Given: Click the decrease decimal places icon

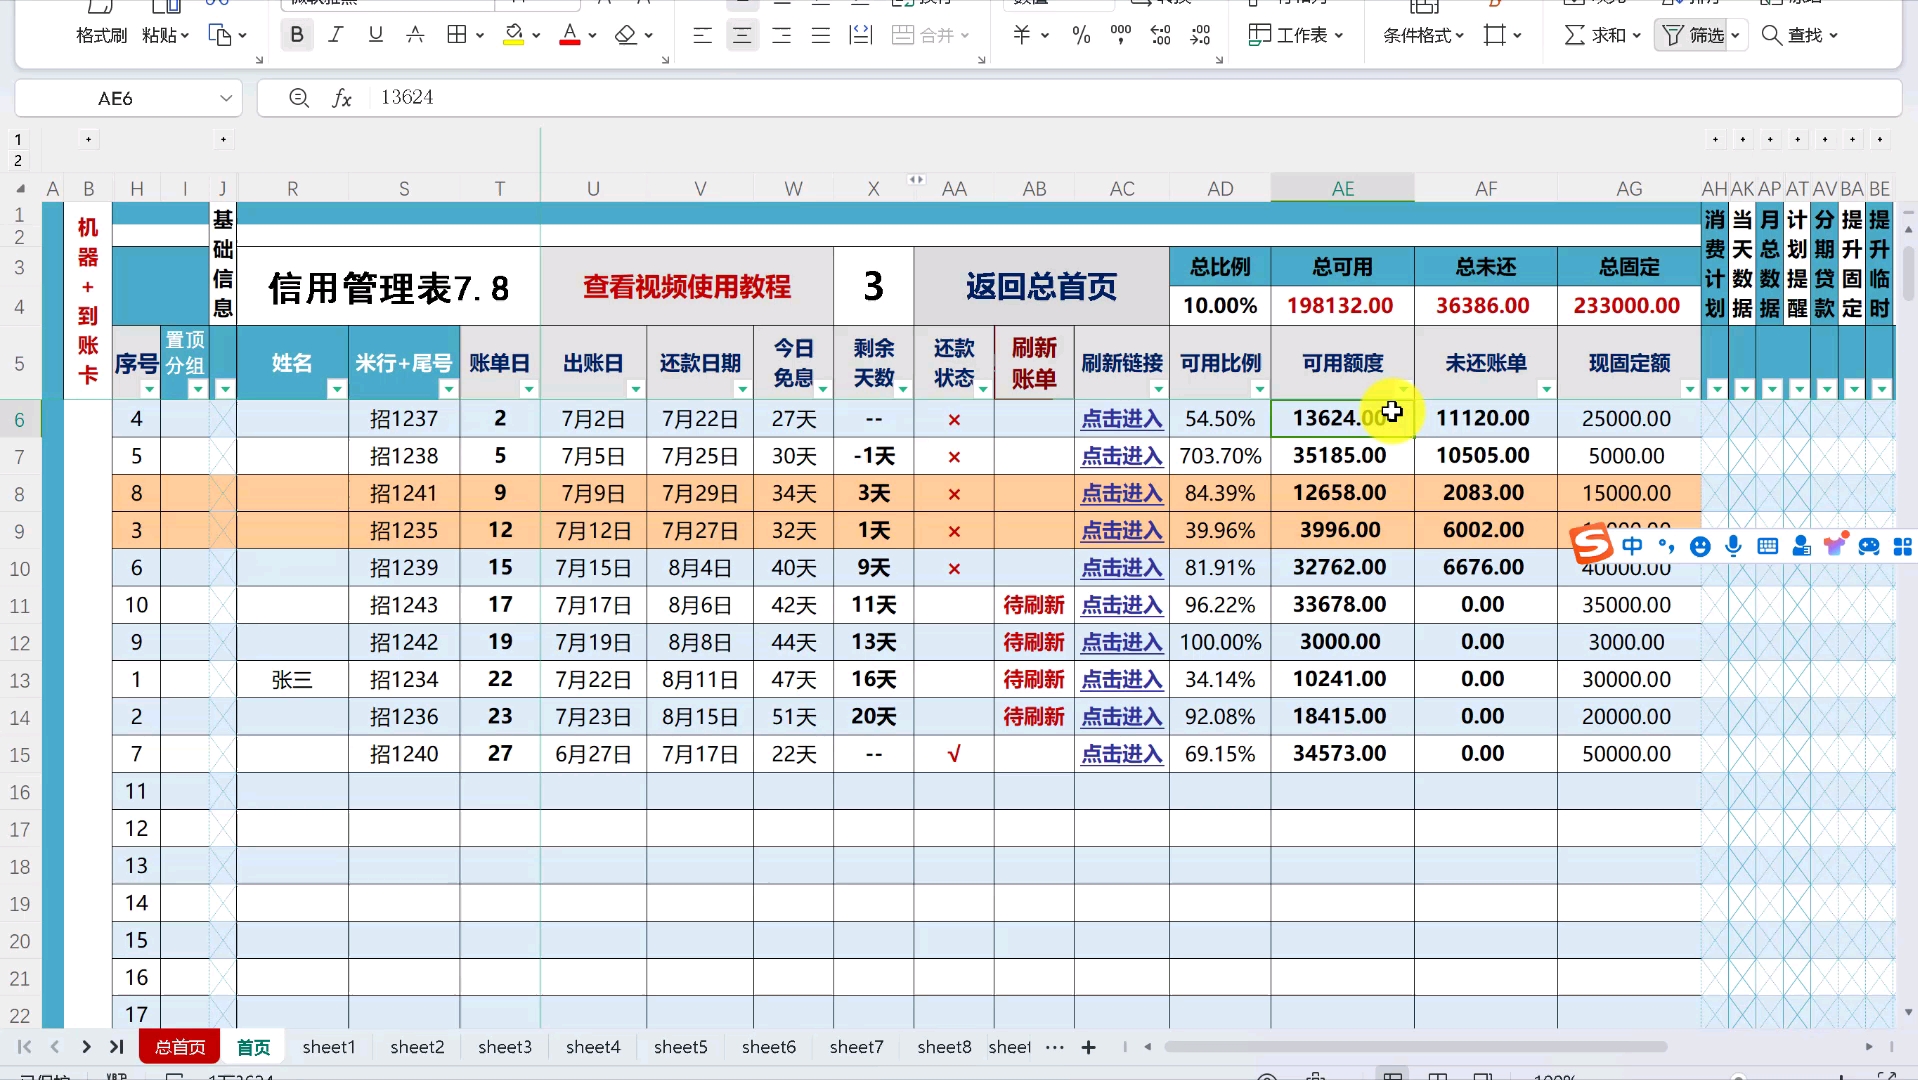Looking at the screenshot, I should click(x=1201, y=35).
